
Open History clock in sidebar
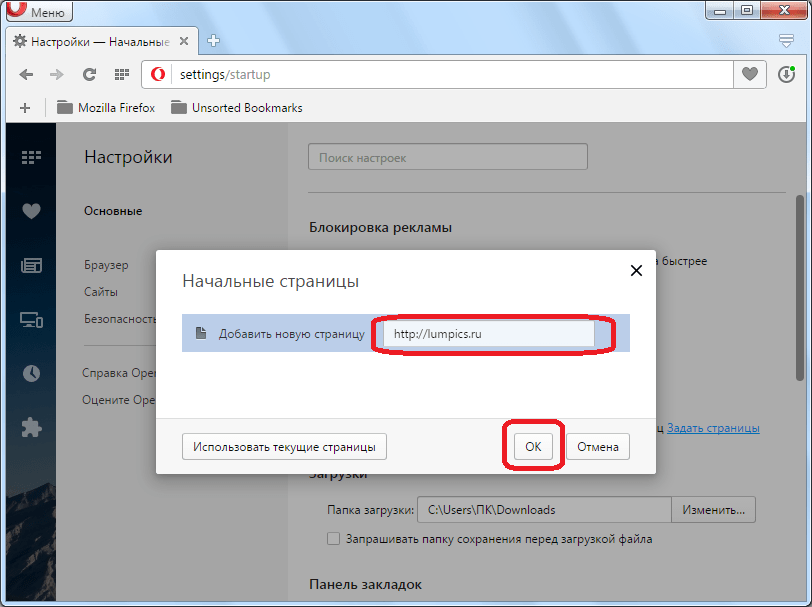click(x=31, y=373)
